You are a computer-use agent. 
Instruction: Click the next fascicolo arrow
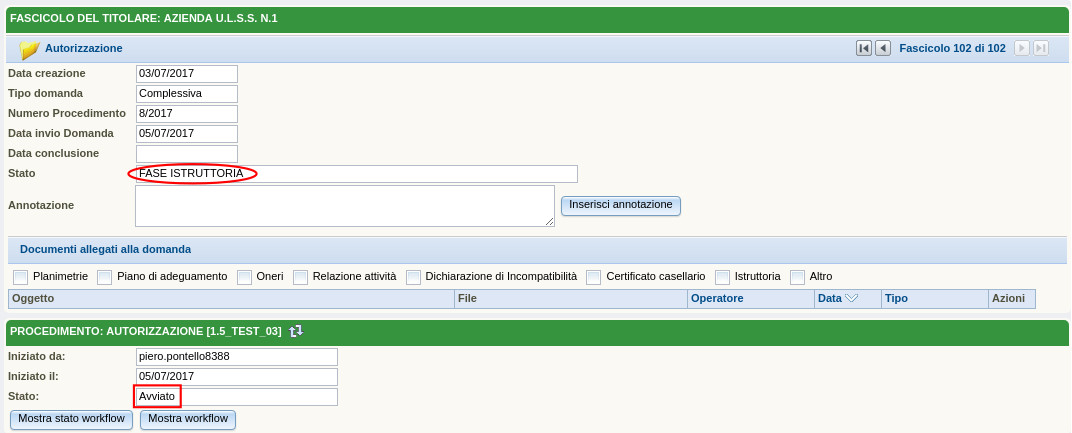1021,48
